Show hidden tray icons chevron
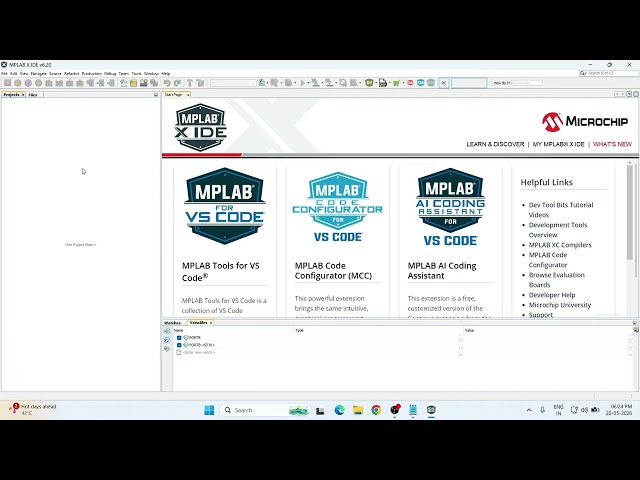Viewport: 640px width, 480px height. 529,410
